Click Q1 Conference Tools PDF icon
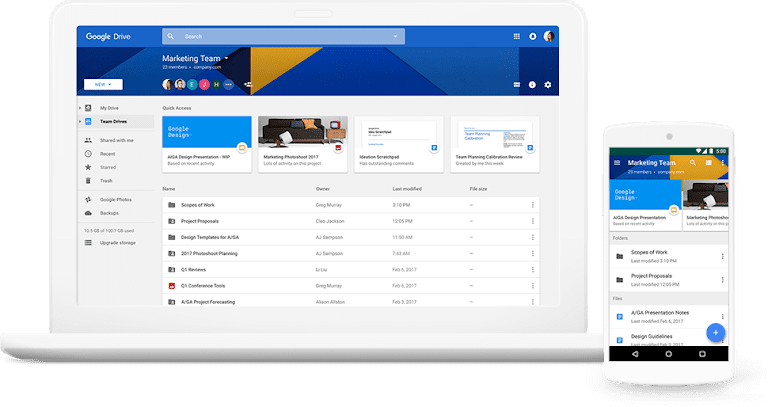Viewport: 768px width, 407px height. coord(171,286)
